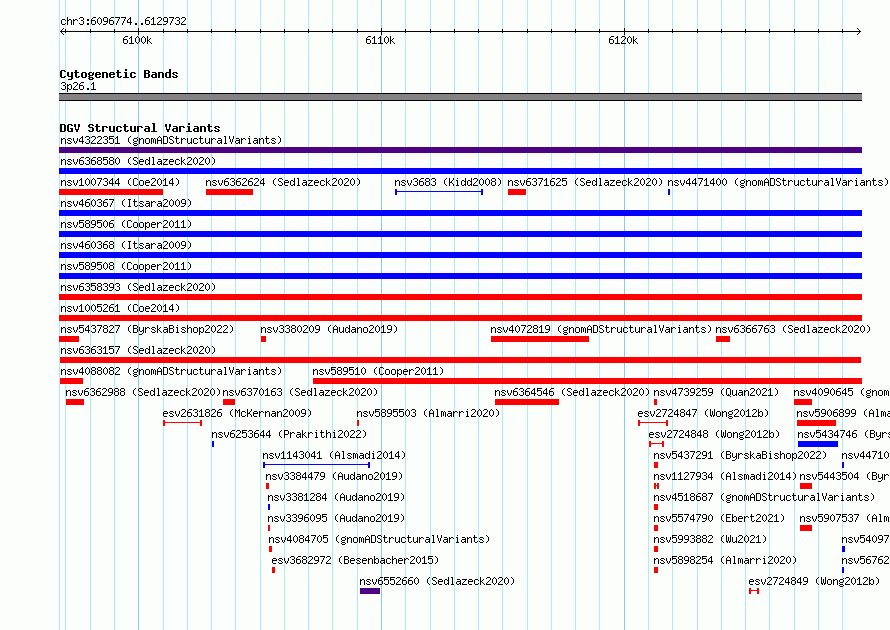
Task: Select nsv4518687 gnomADStructuralVariants label
Action: click(764, 497)
